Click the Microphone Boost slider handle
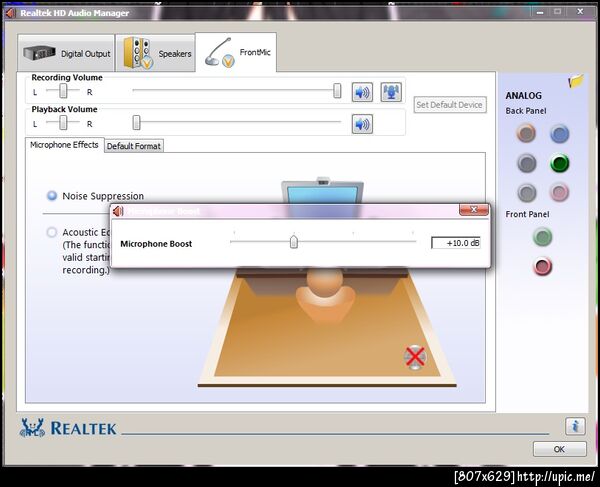This screenshot has width=600, height=487. click(293, 242)
